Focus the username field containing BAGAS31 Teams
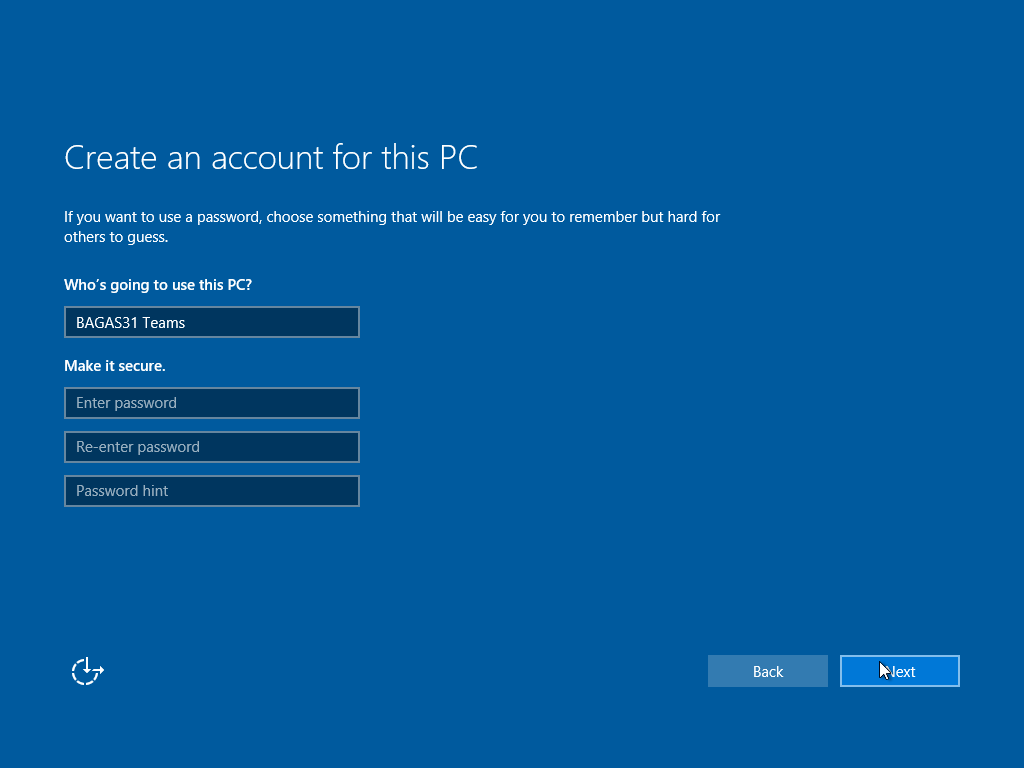This screenshot has width=1024, height=768. [212, 322]
